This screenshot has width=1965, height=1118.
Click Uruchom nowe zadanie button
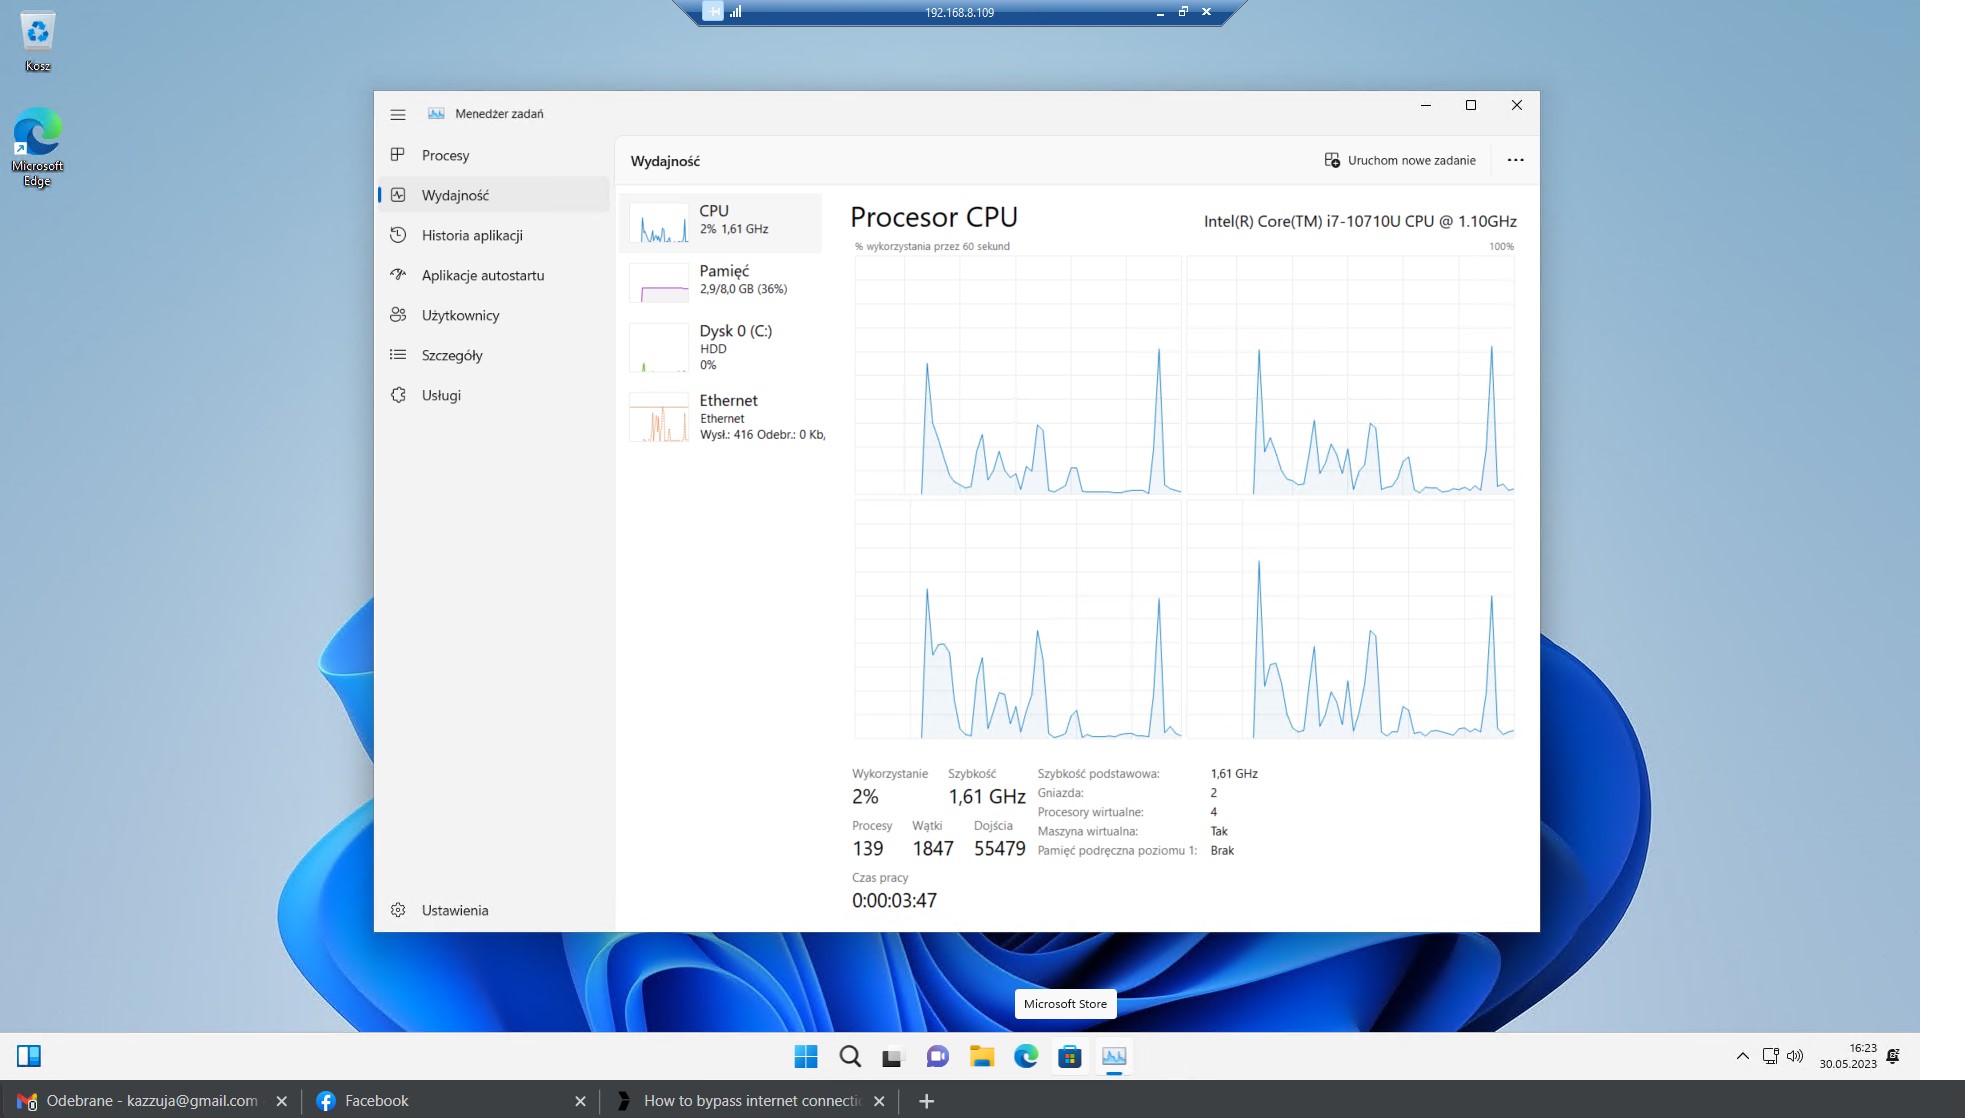coord(1400,160)
